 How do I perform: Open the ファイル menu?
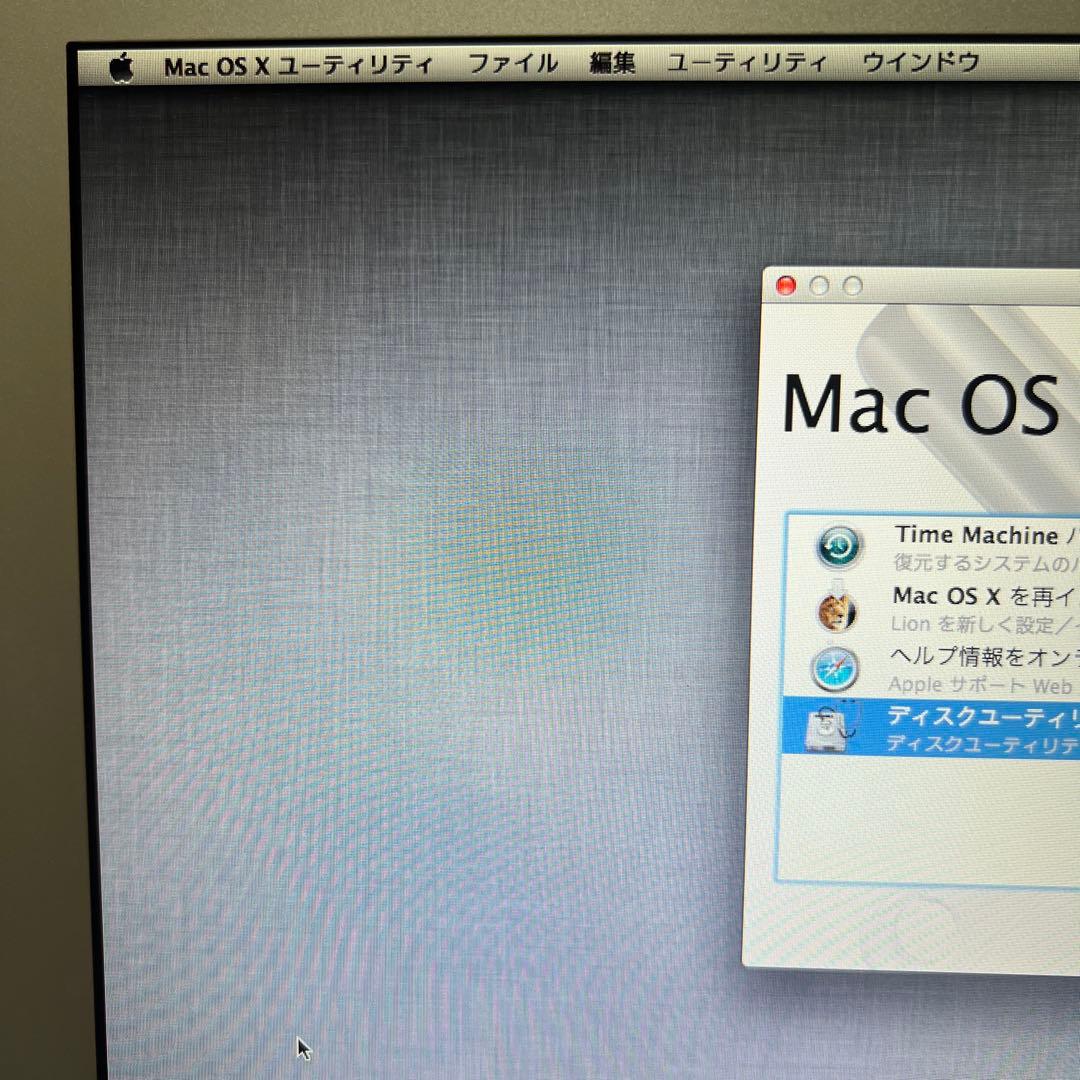514,64
